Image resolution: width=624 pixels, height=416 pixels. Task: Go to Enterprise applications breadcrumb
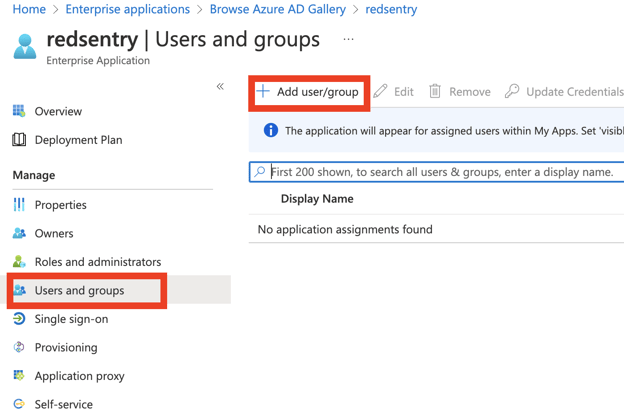(x=128, y=9)
